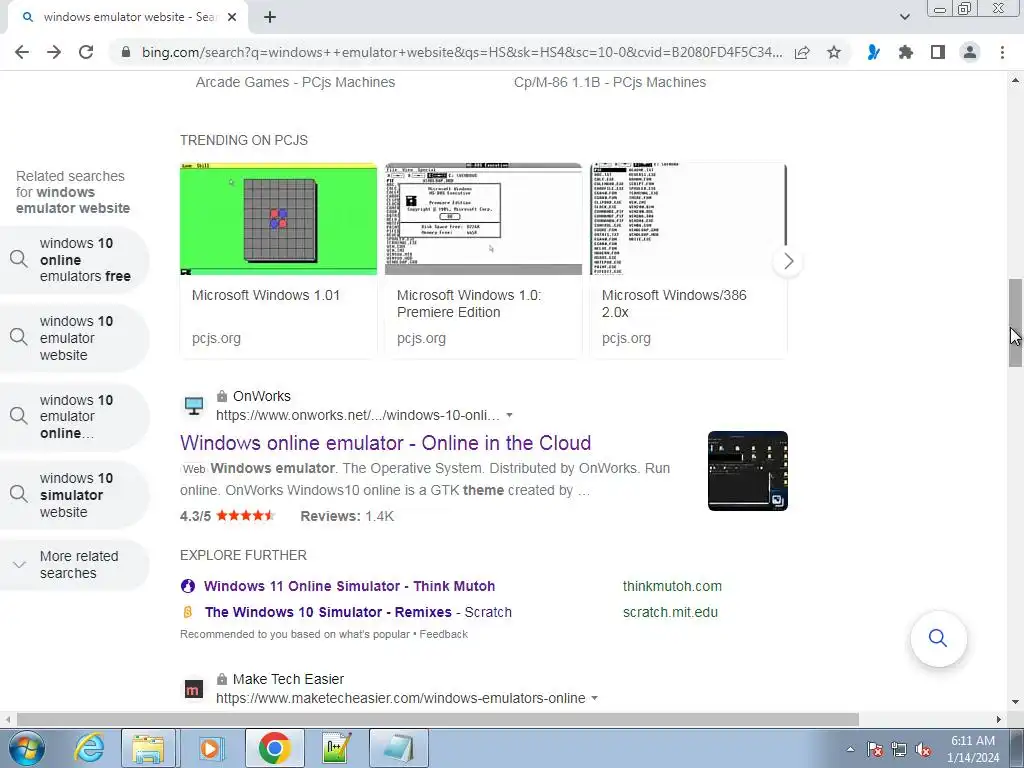The height and width of the screenshot is (768, 1024).
Task: Toggle the browser side panel
Action: point(938,52)
